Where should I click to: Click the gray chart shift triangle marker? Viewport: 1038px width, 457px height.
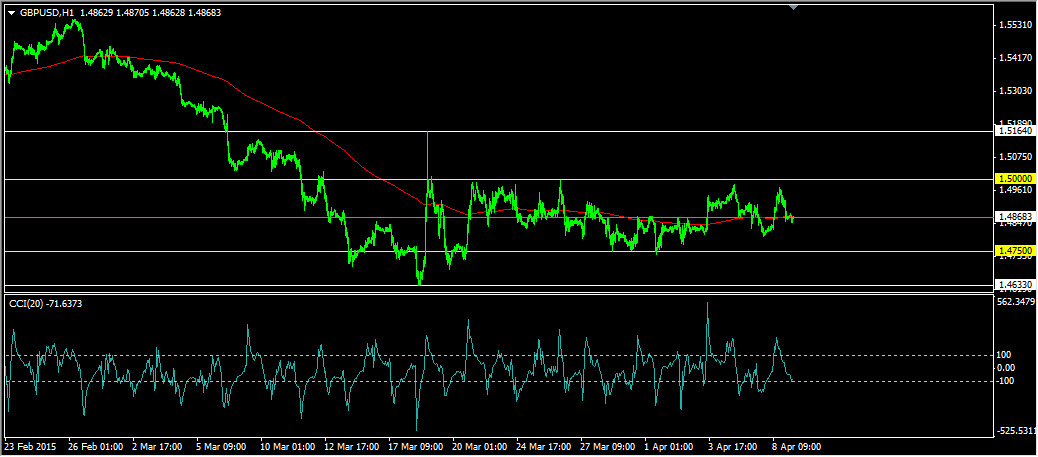pos(794,7)
